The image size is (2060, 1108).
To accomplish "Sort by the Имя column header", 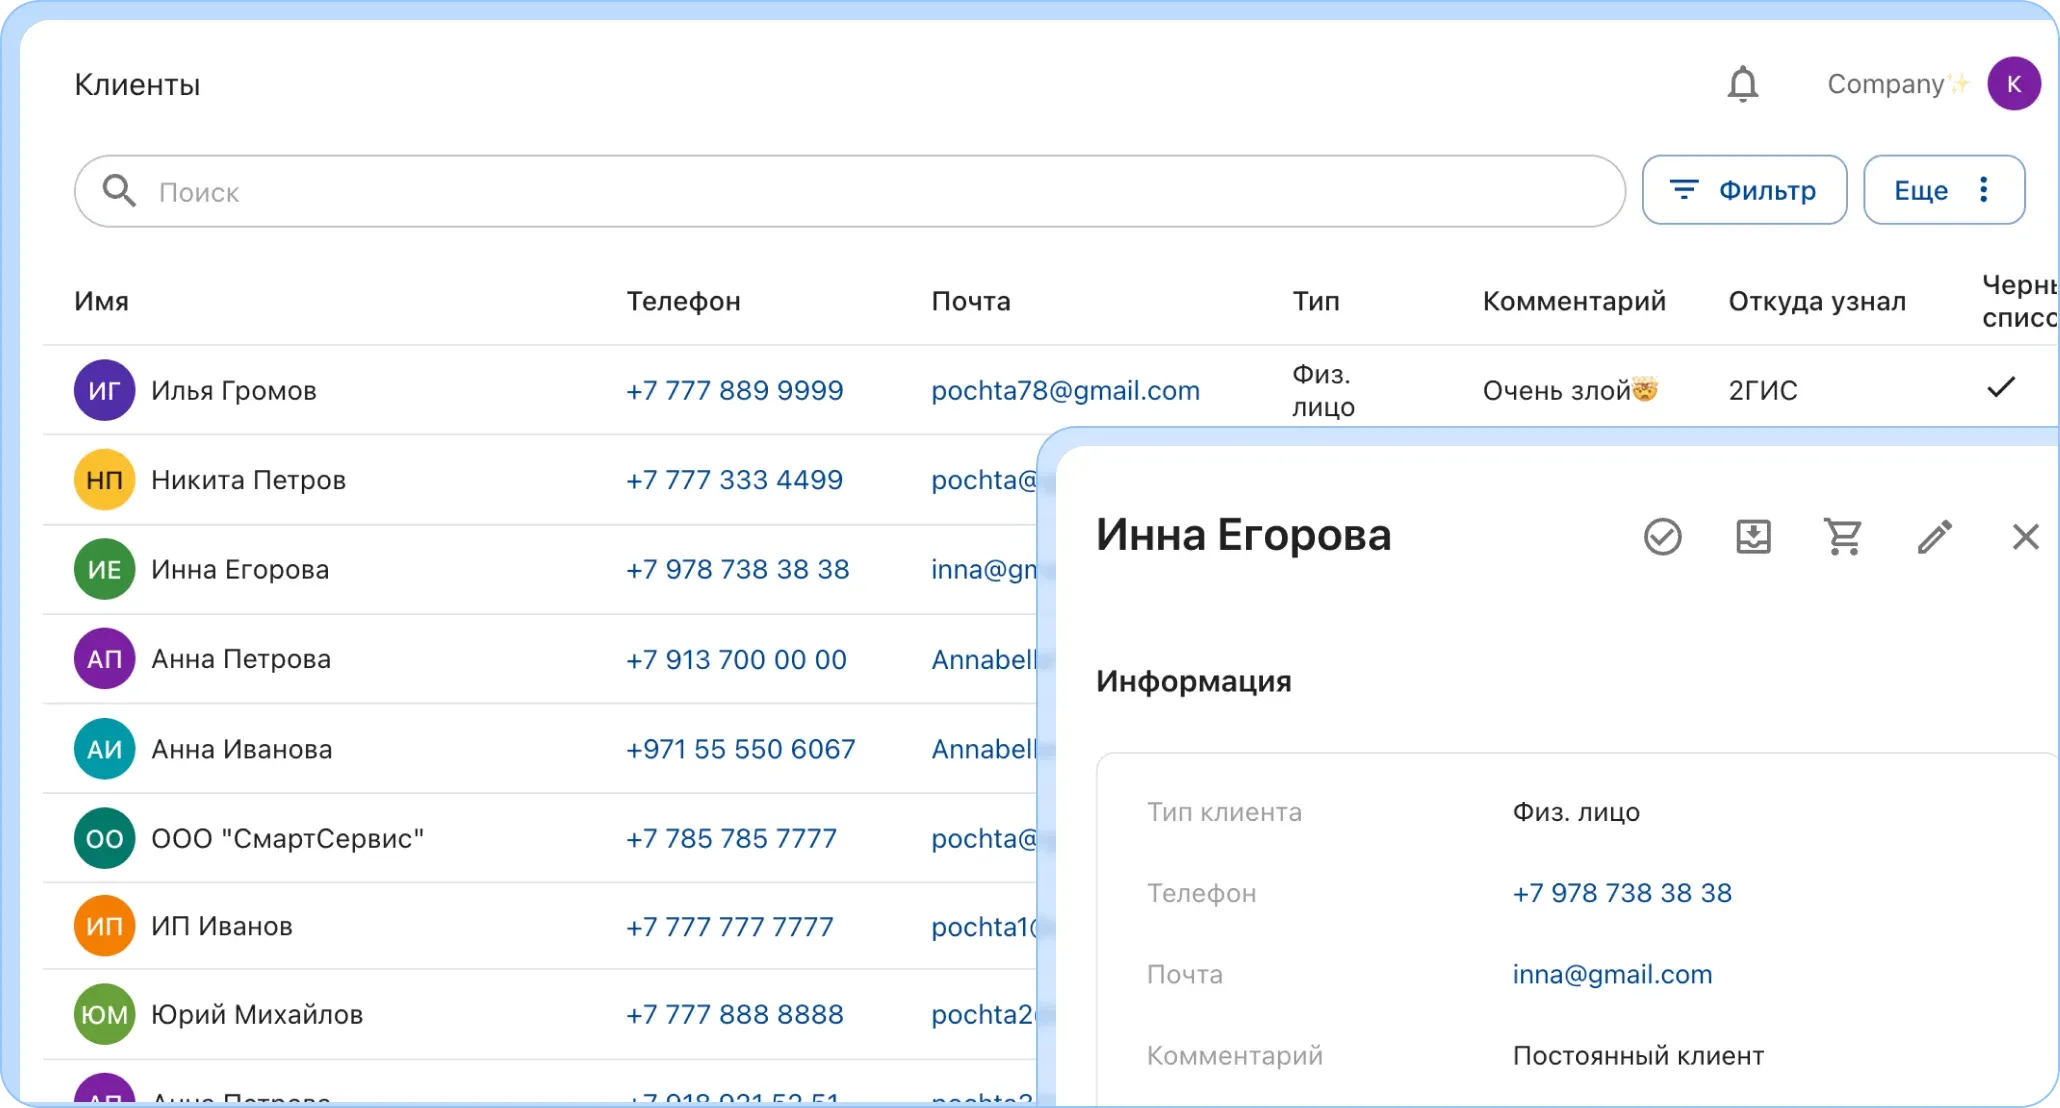I will [x=101, y=301].
